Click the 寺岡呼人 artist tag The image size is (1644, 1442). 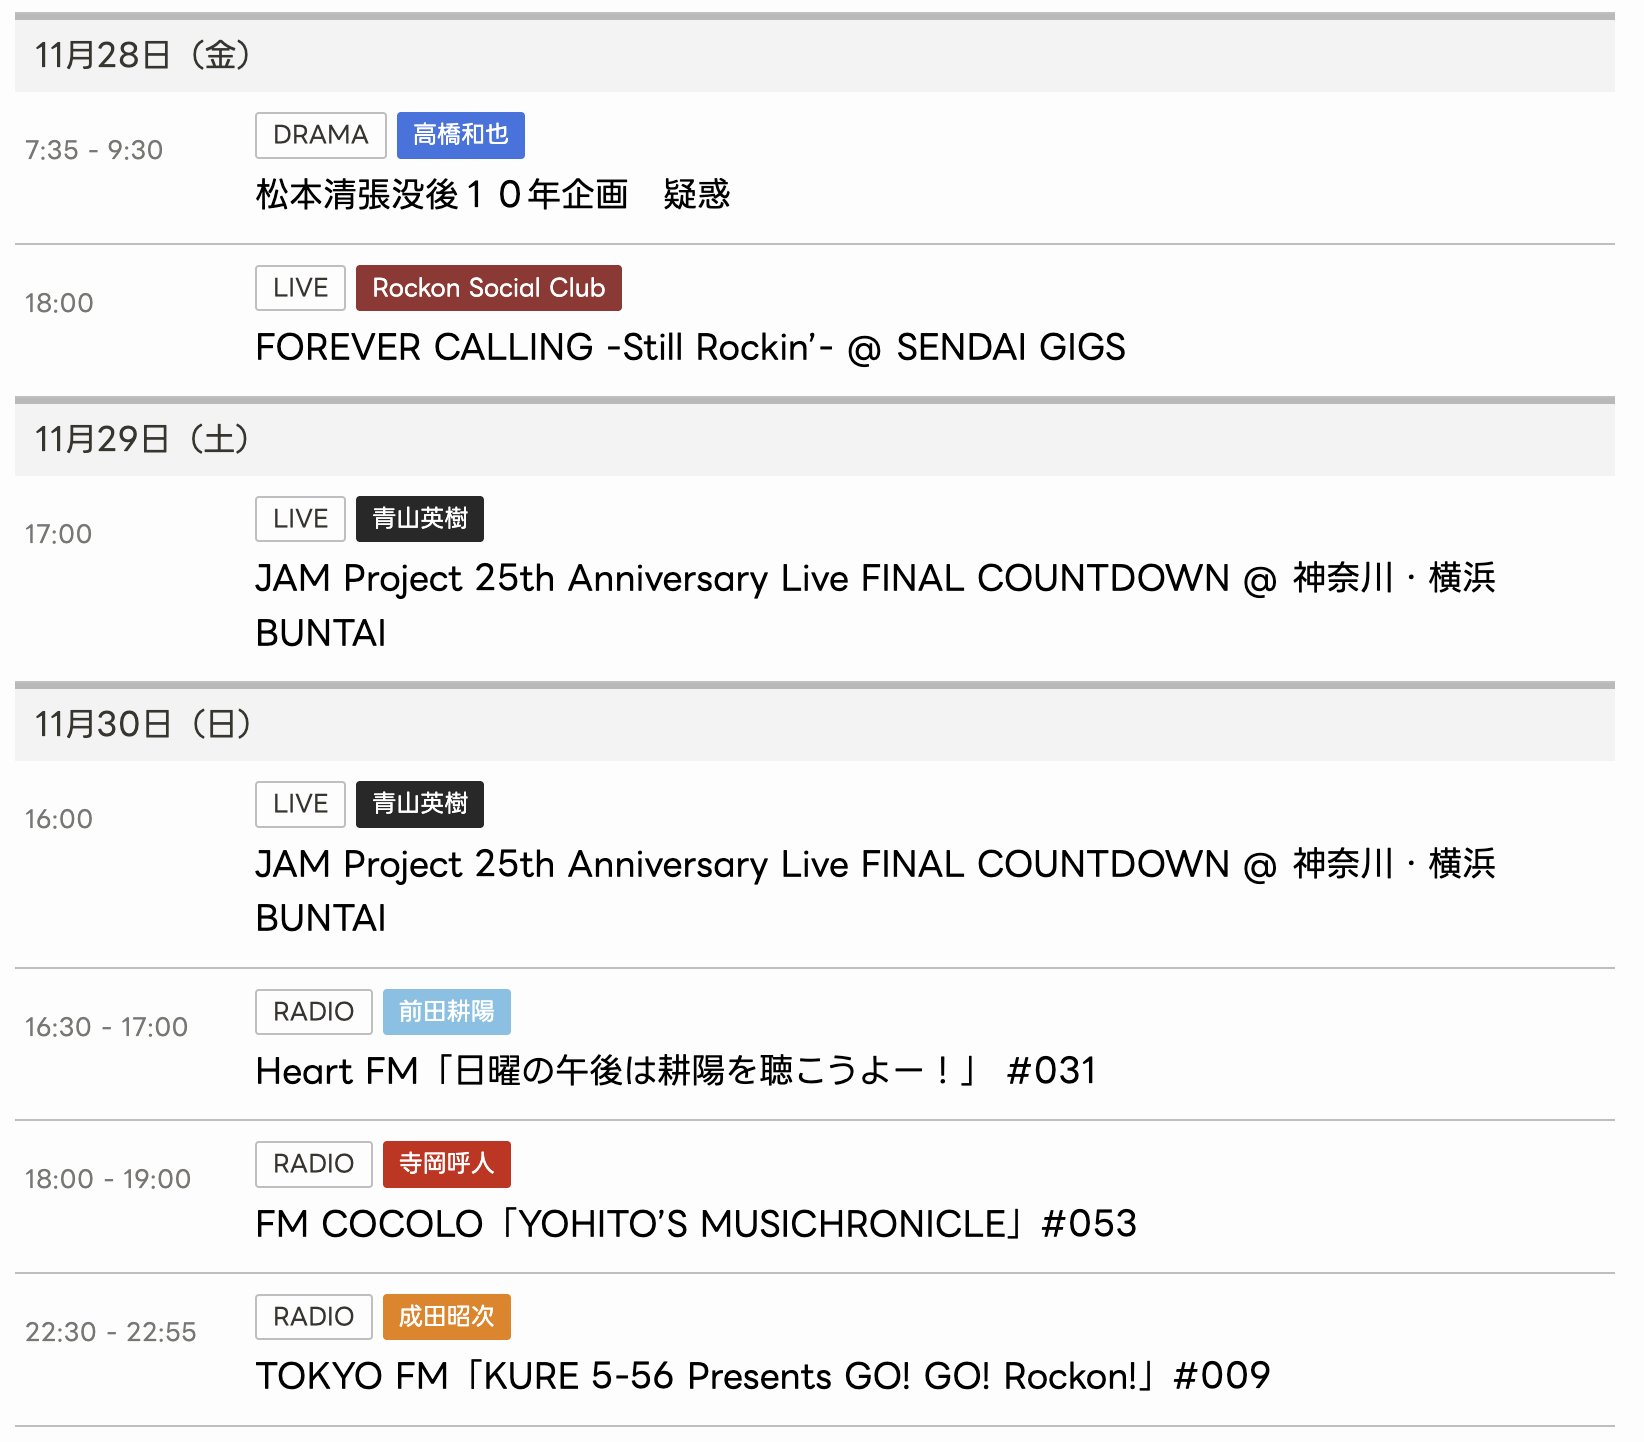pos(446,1164)
